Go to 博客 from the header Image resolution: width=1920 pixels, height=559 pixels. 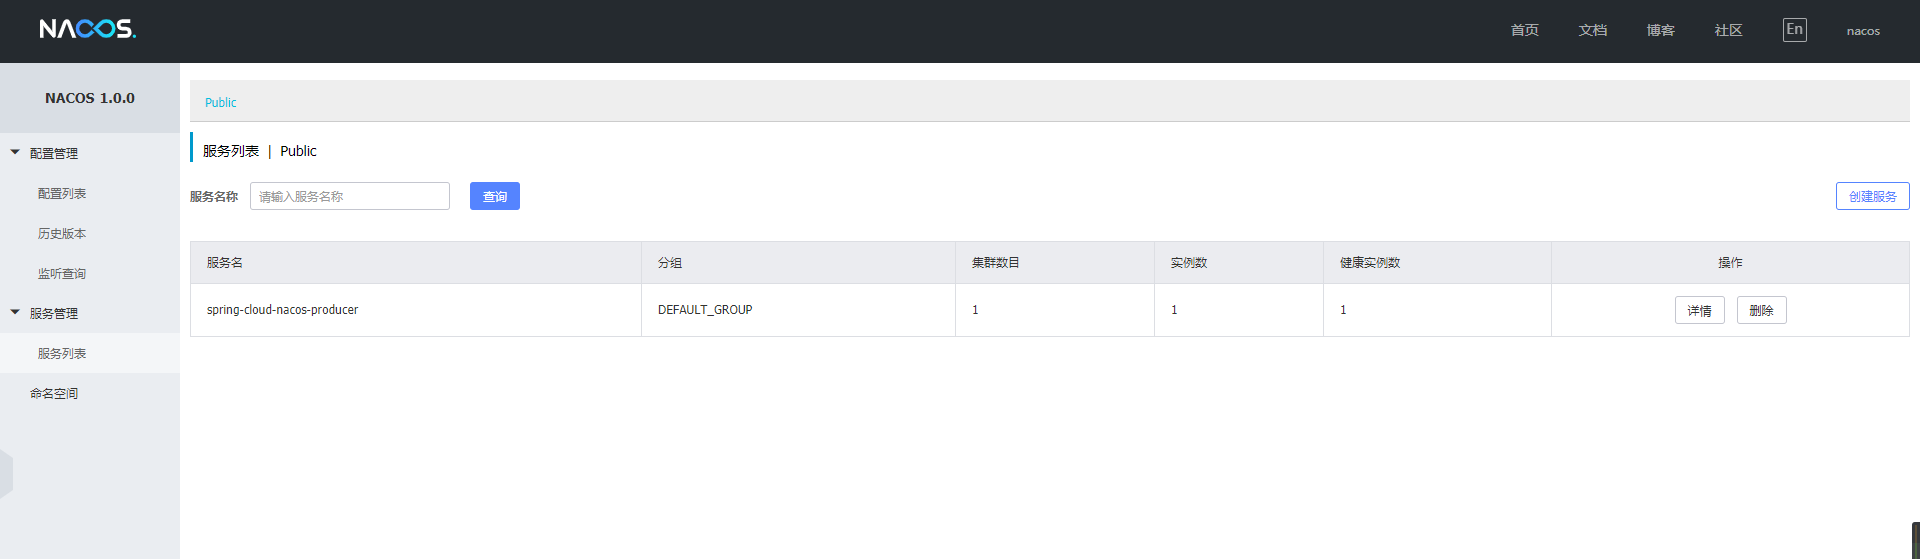click(x=1660, y=31)
